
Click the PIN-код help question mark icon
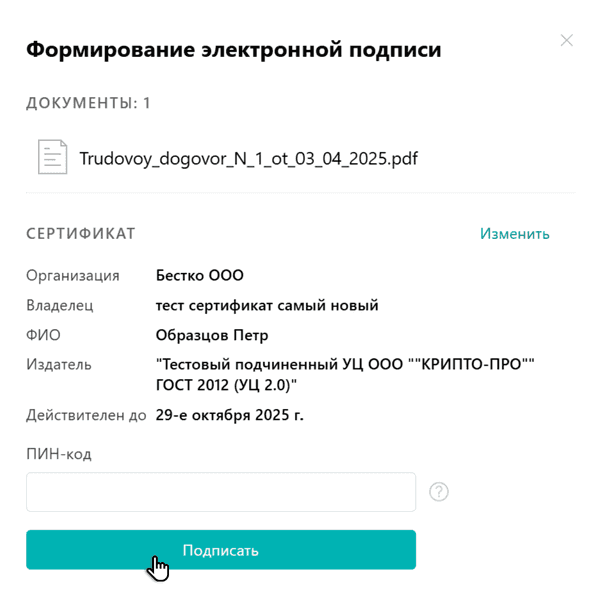[438, 492]
